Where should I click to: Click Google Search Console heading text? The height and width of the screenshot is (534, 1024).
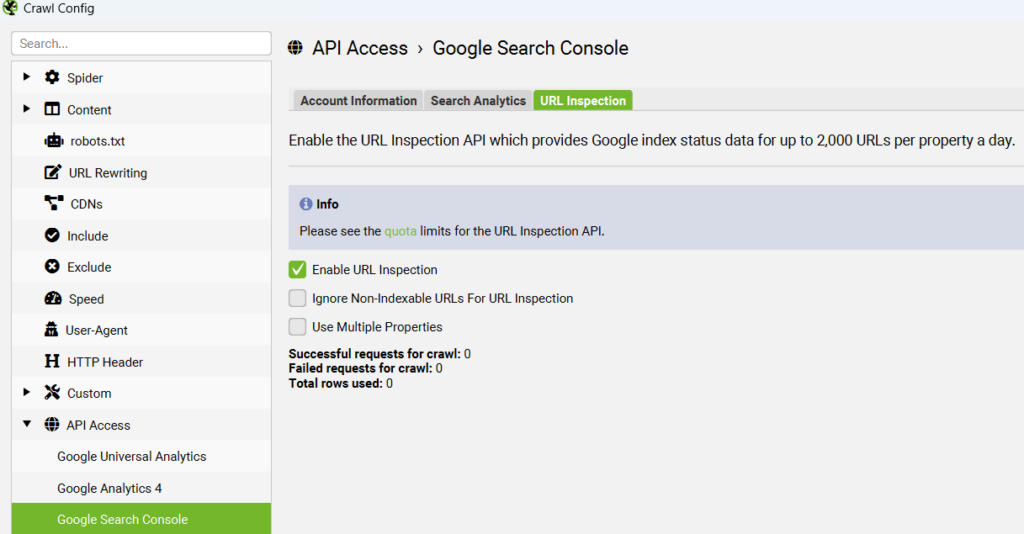(530, 48)
